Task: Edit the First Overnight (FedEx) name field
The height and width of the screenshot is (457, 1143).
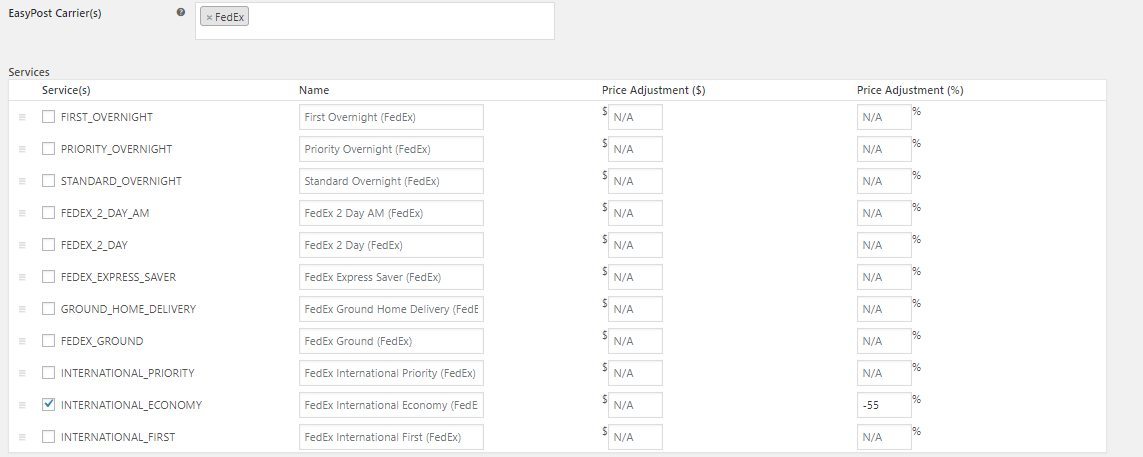Action: pos(391,117)
